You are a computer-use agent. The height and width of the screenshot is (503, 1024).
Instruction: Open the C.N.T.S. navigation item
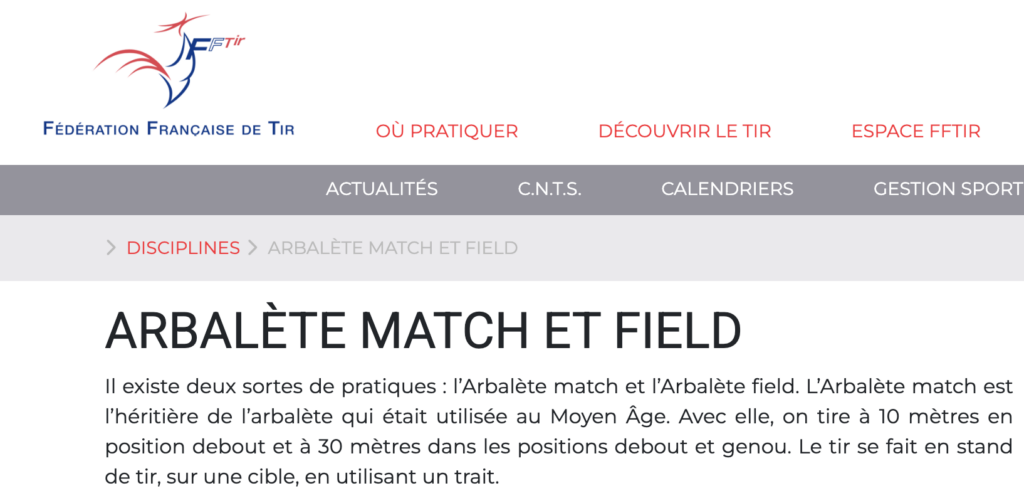coord(549,189)
